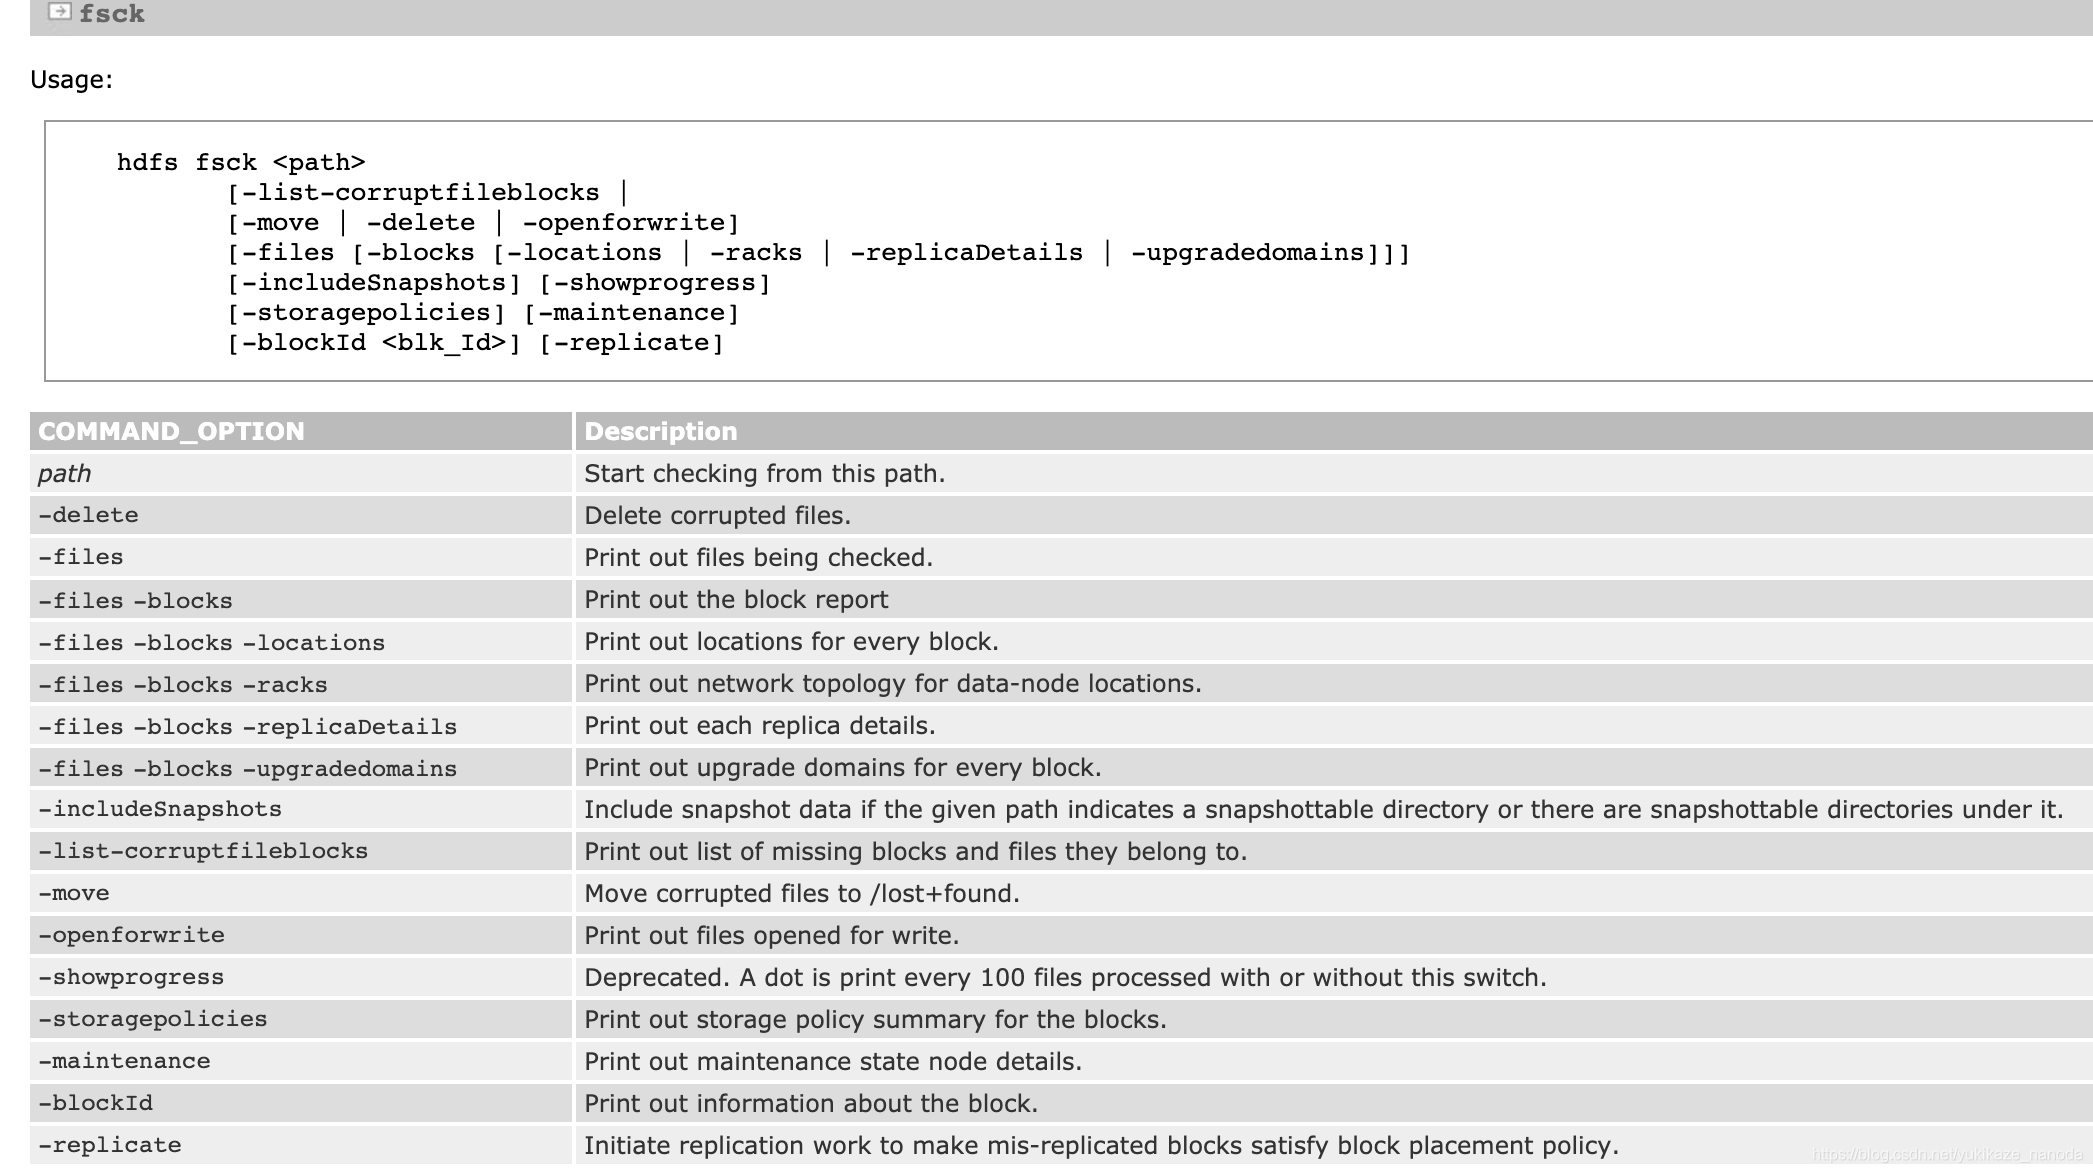2093x1173 pixels.
Task: Click the Usage: label text
Action: [71, 80]
